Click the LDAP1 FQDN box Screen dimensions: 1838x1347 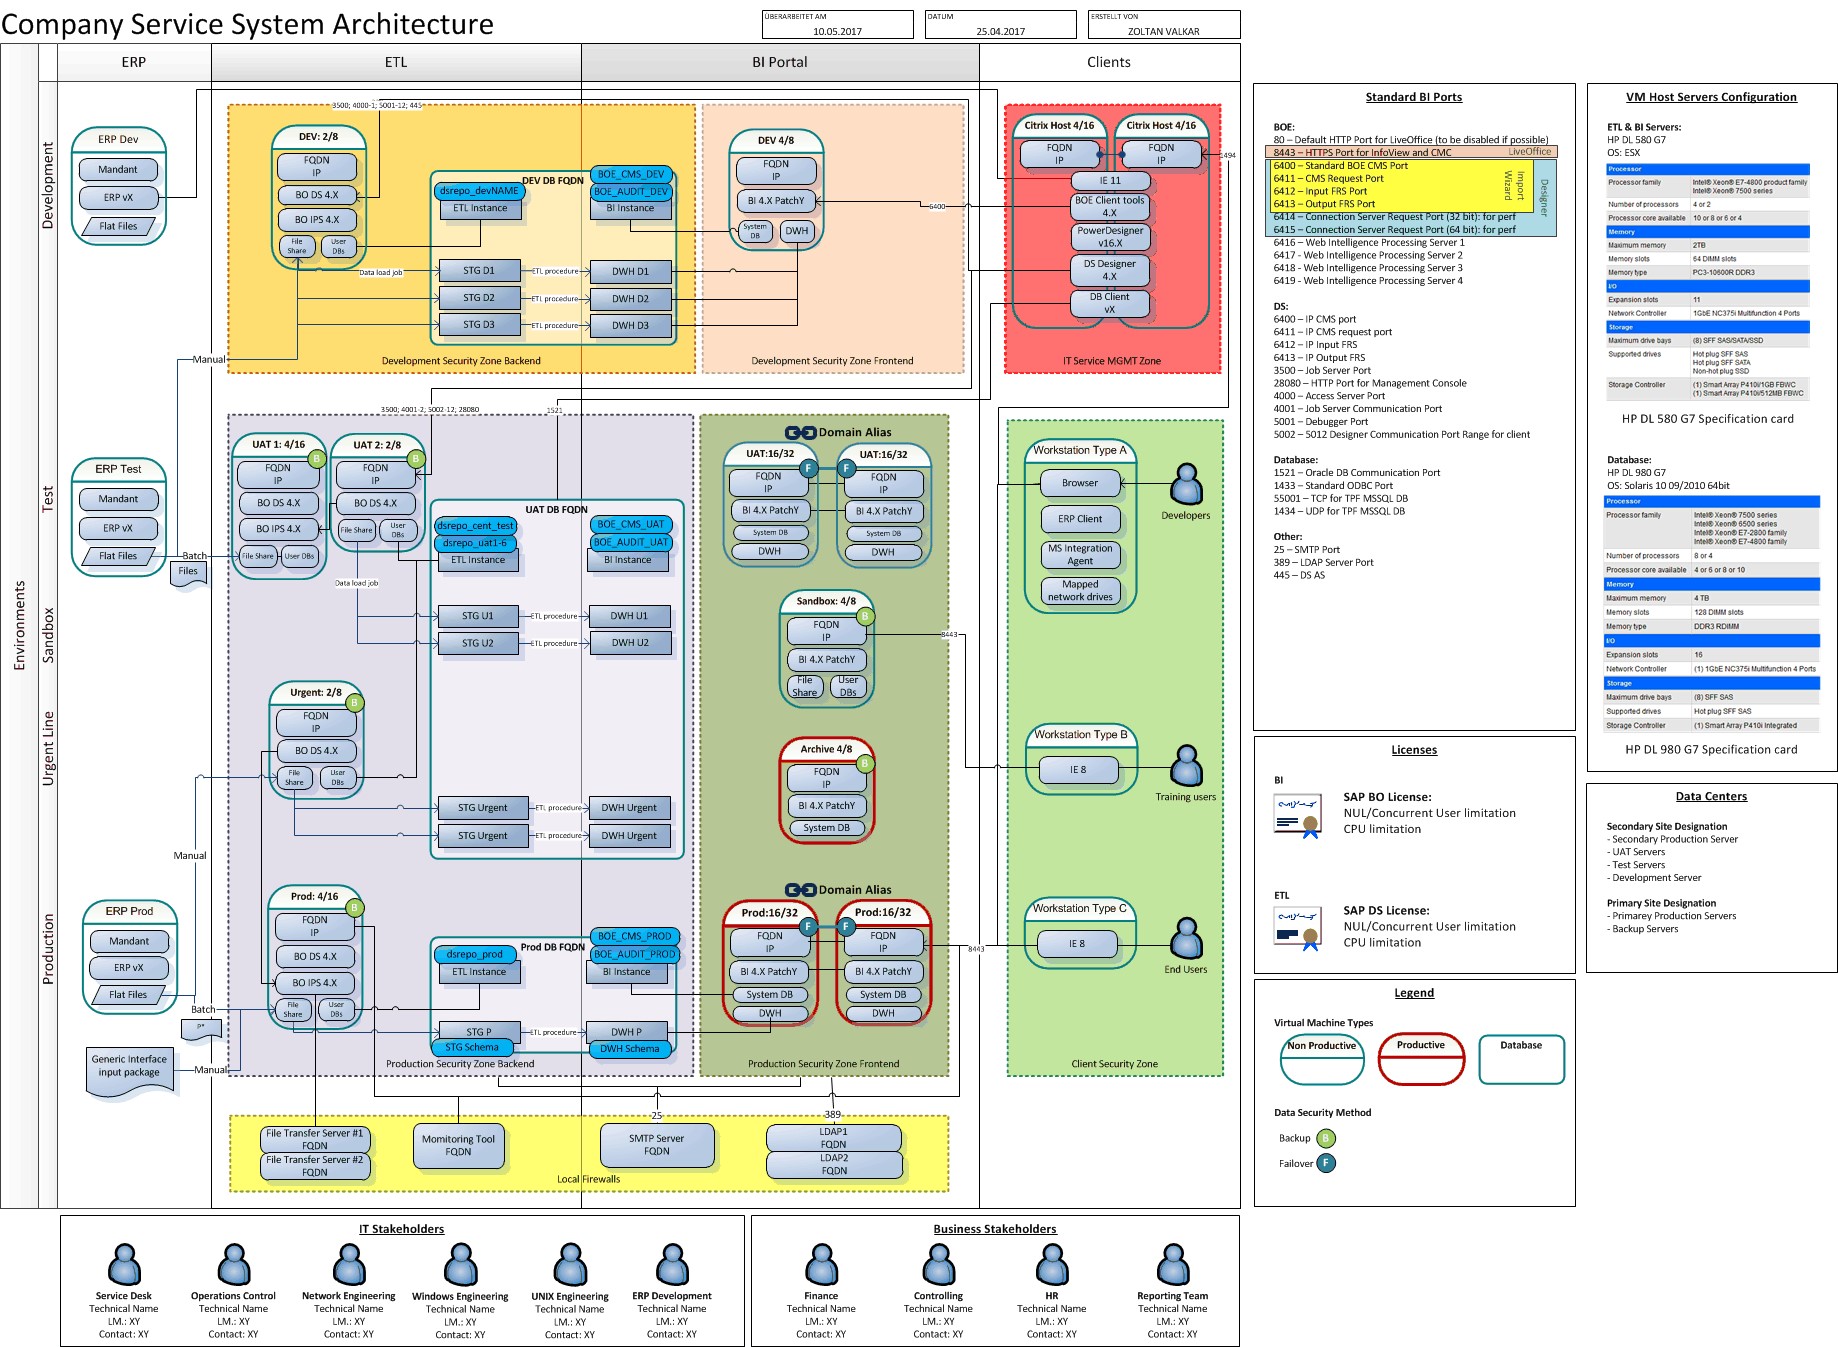coord(834,1138)
